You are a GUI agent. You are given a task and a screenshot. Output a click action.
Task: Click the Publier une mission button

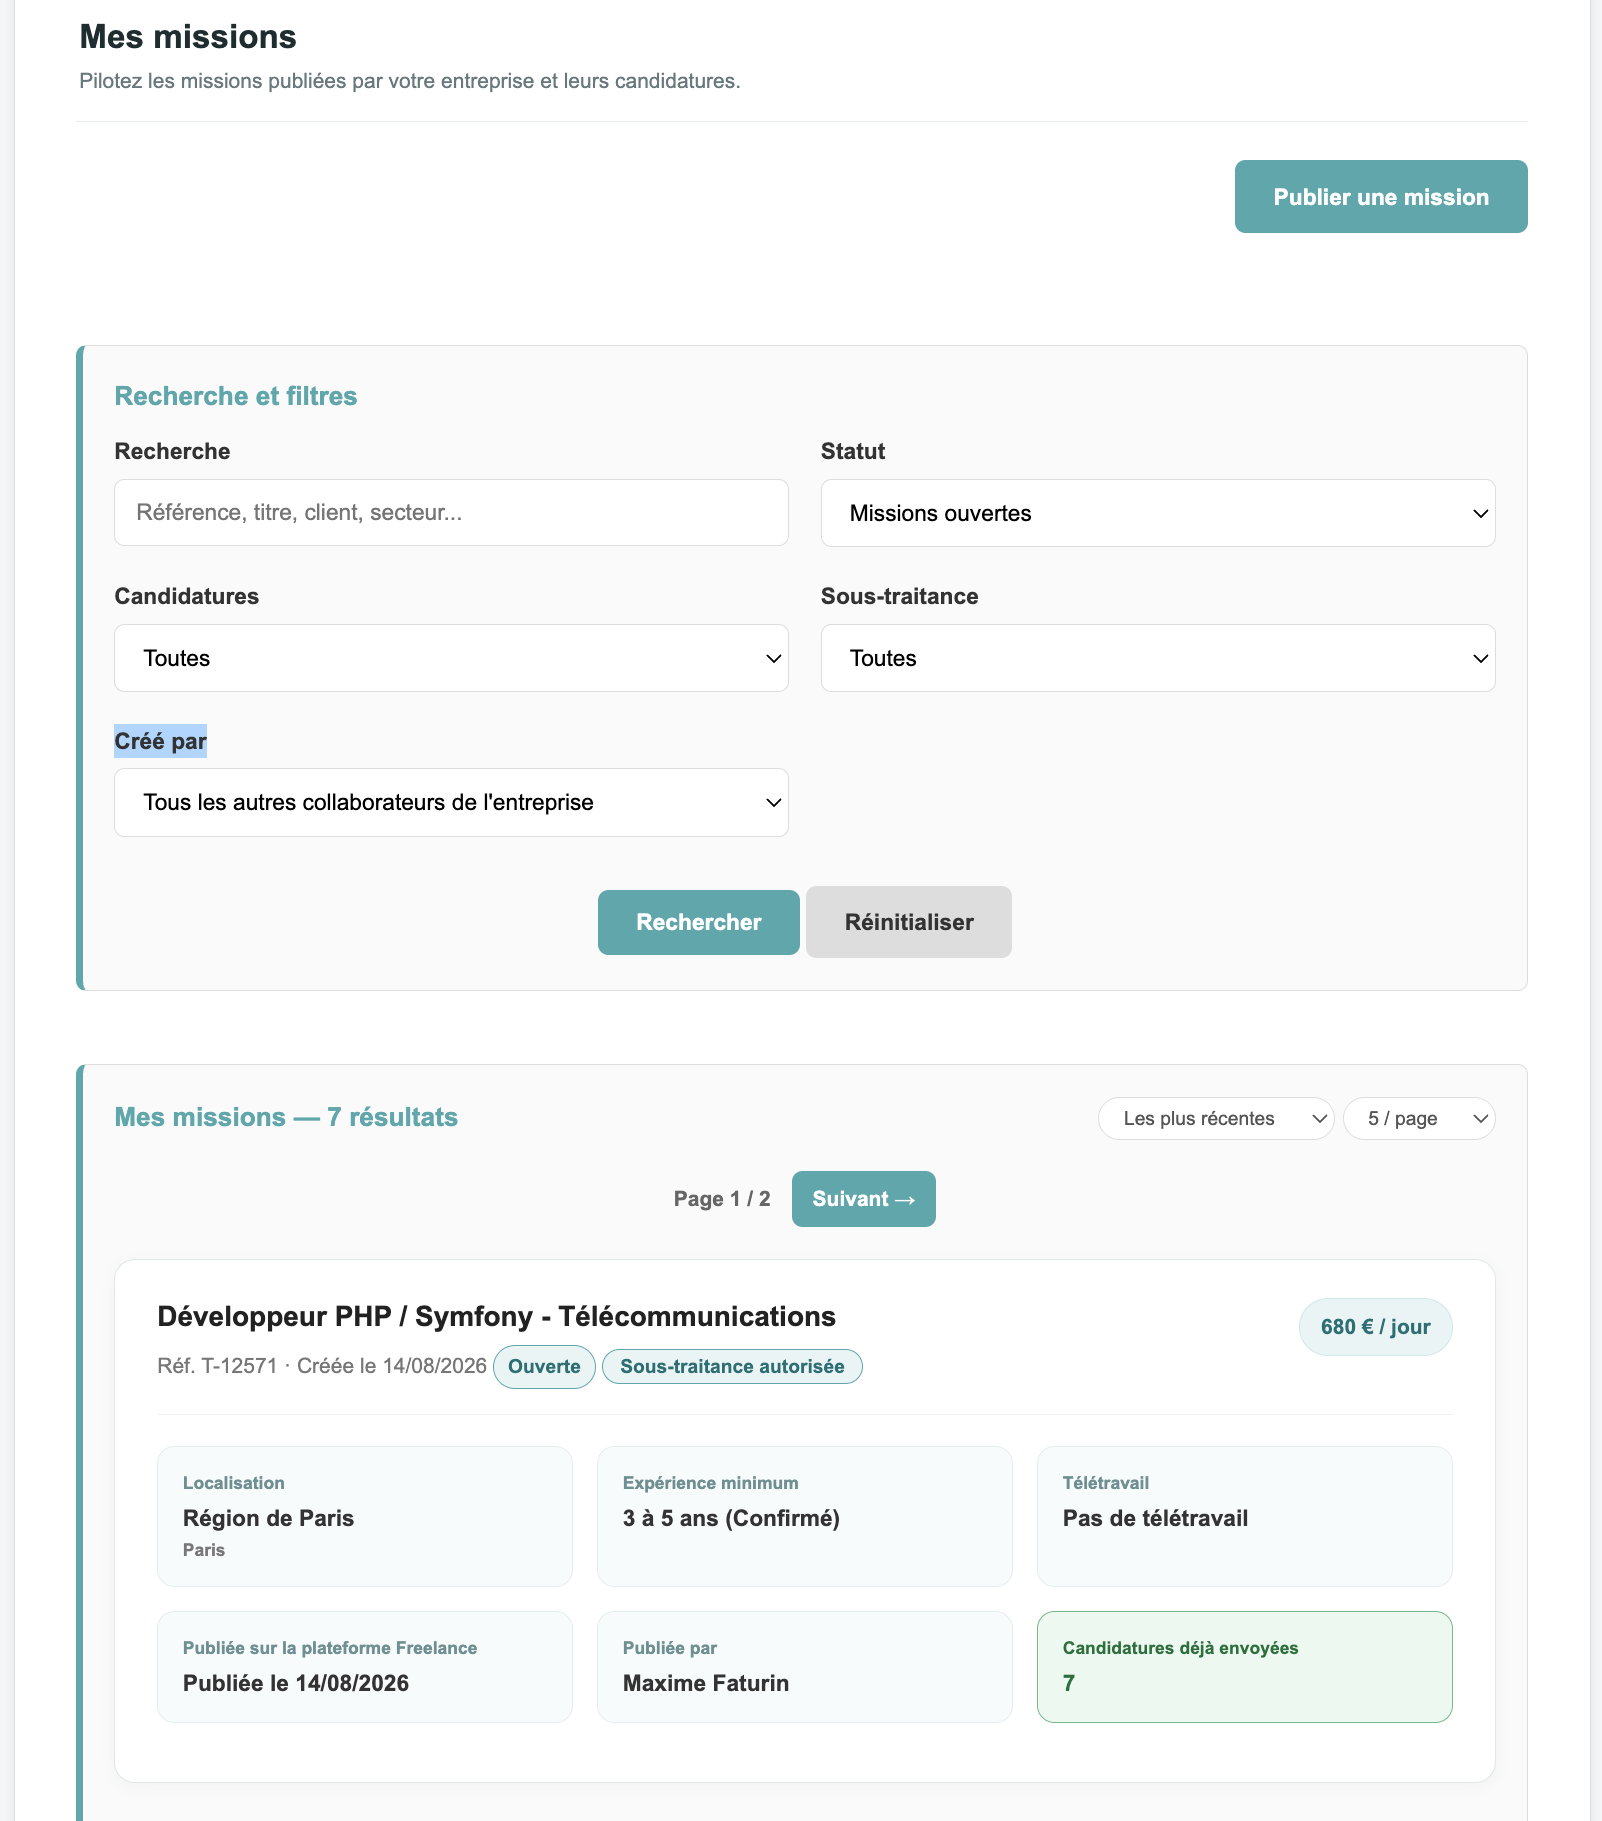coord(1381,197)
